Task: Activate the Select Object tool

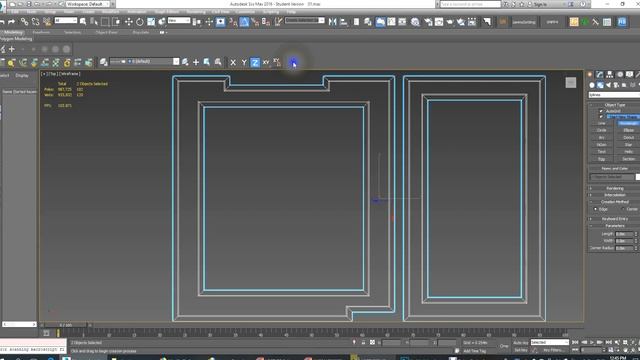Action: point(83,22)
